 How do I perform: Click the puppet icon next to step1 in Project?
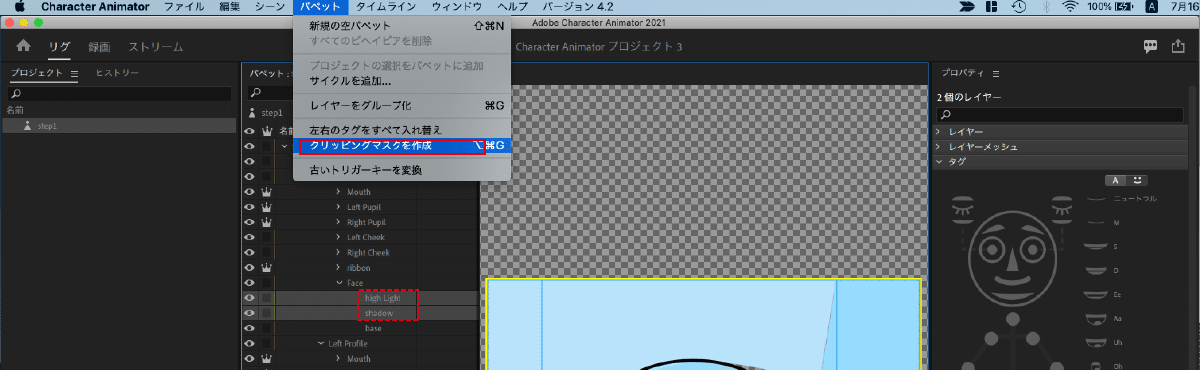[28, 127]
